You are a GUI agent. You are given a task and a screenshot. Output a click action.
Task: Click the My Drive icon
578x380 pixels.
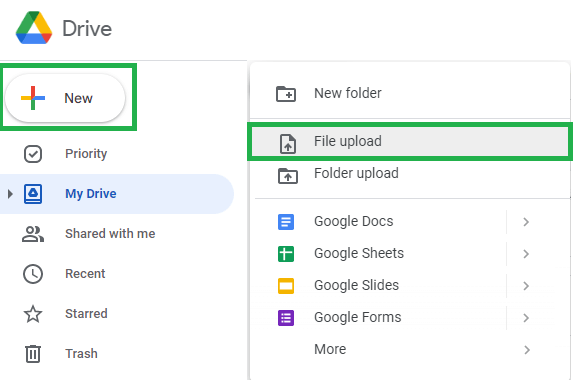[x=33, y=194]
